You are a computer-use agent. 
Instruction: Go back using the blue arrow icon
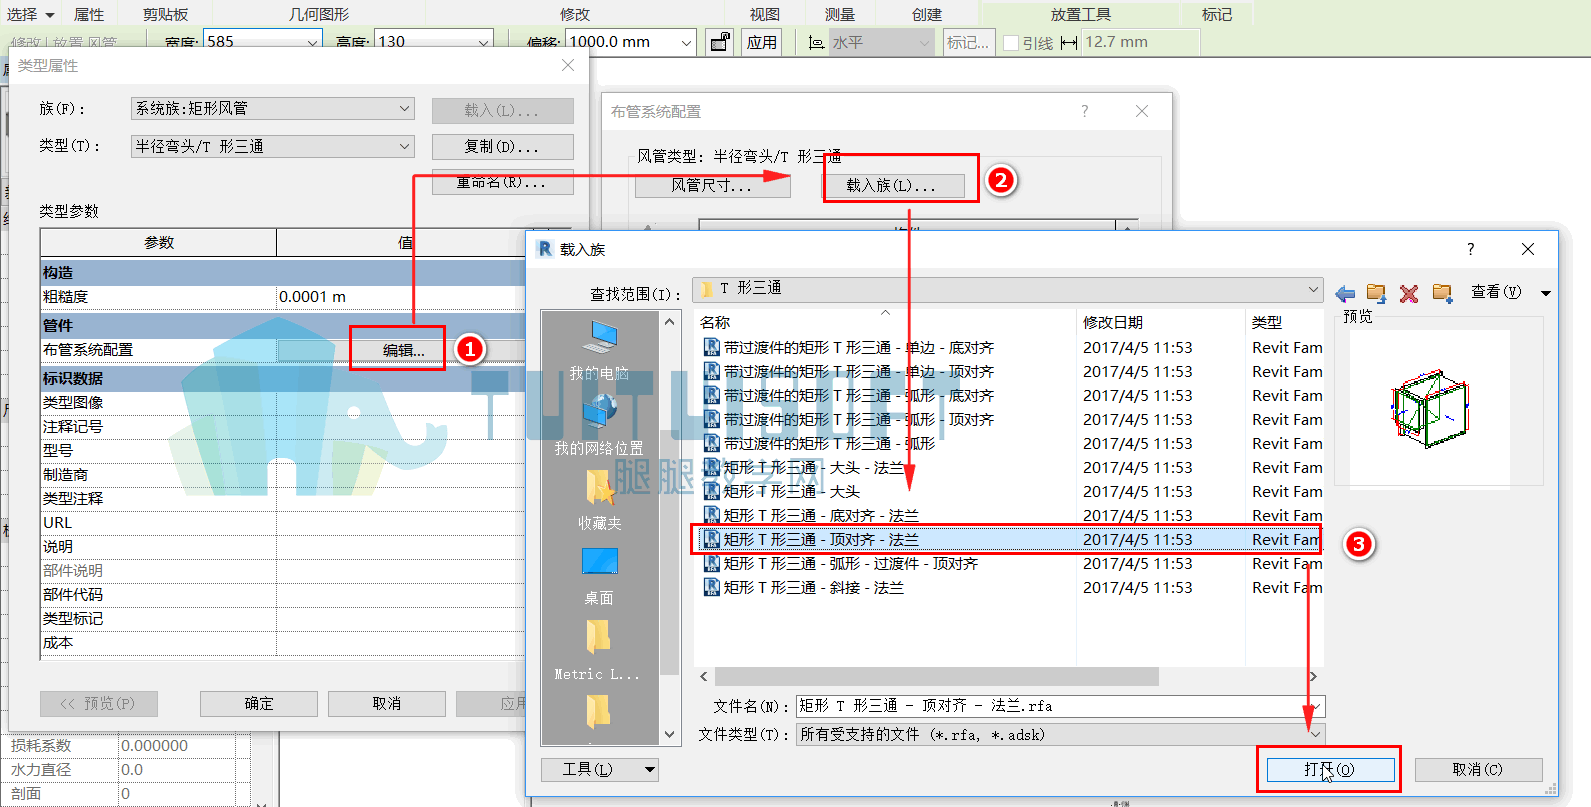[x=1345, y=293]
